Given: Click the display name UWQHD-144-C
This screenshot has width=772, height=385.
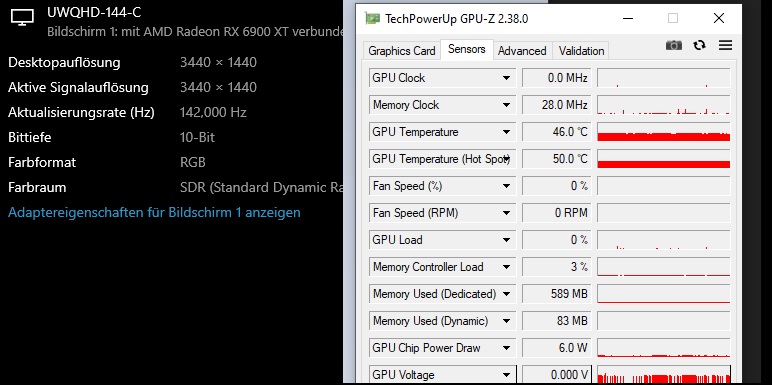Looking at the screenshot, I should [94, 12].
